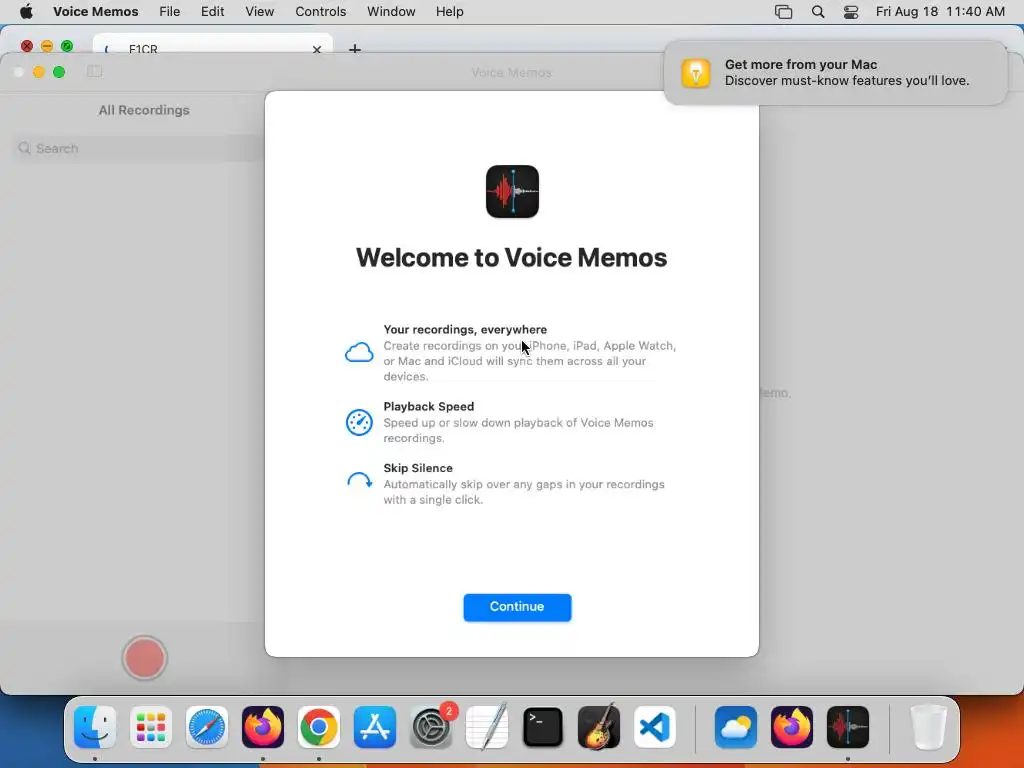Open Control Center in menu bar

[851, 12]
